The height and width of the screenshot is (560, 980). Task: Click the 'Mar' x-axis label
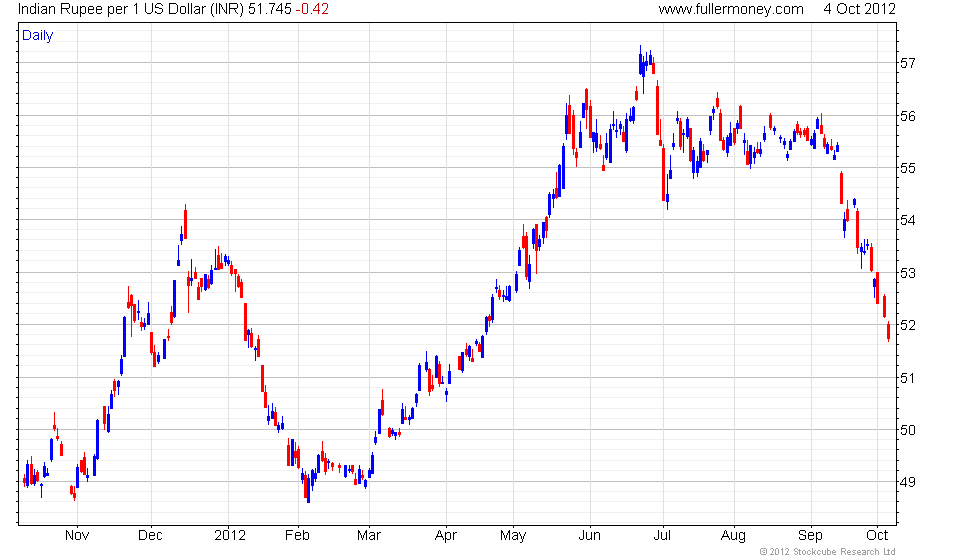pyautogui.click(x=369, y=536)
